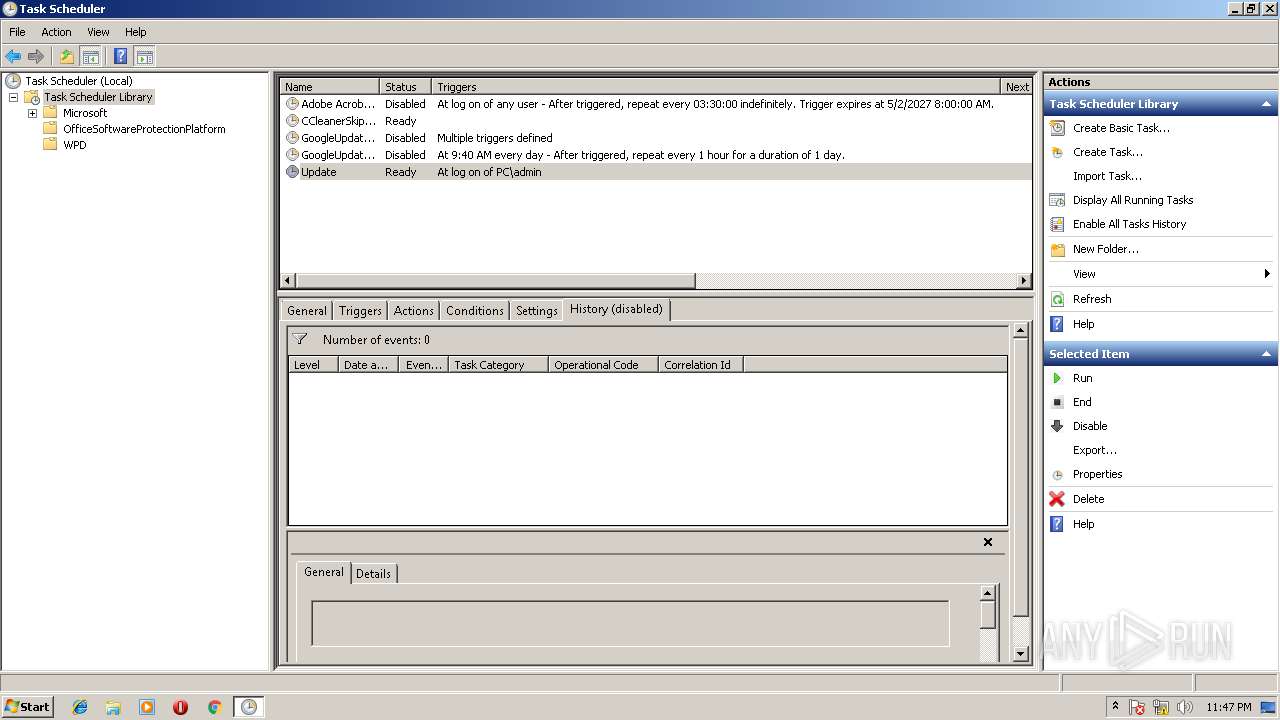
Task: Open the Action menu
Action: tap(56, 32)
